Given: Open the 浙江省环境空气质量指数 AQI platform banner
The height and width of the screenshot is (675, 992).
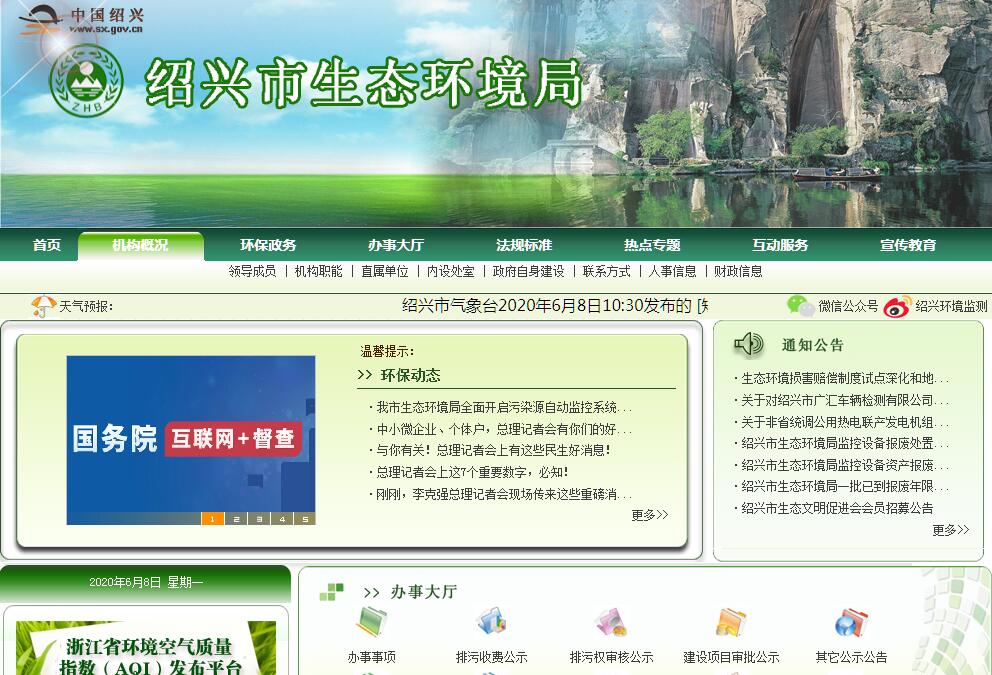Looking at the screenshot, I should pos(146,650).
